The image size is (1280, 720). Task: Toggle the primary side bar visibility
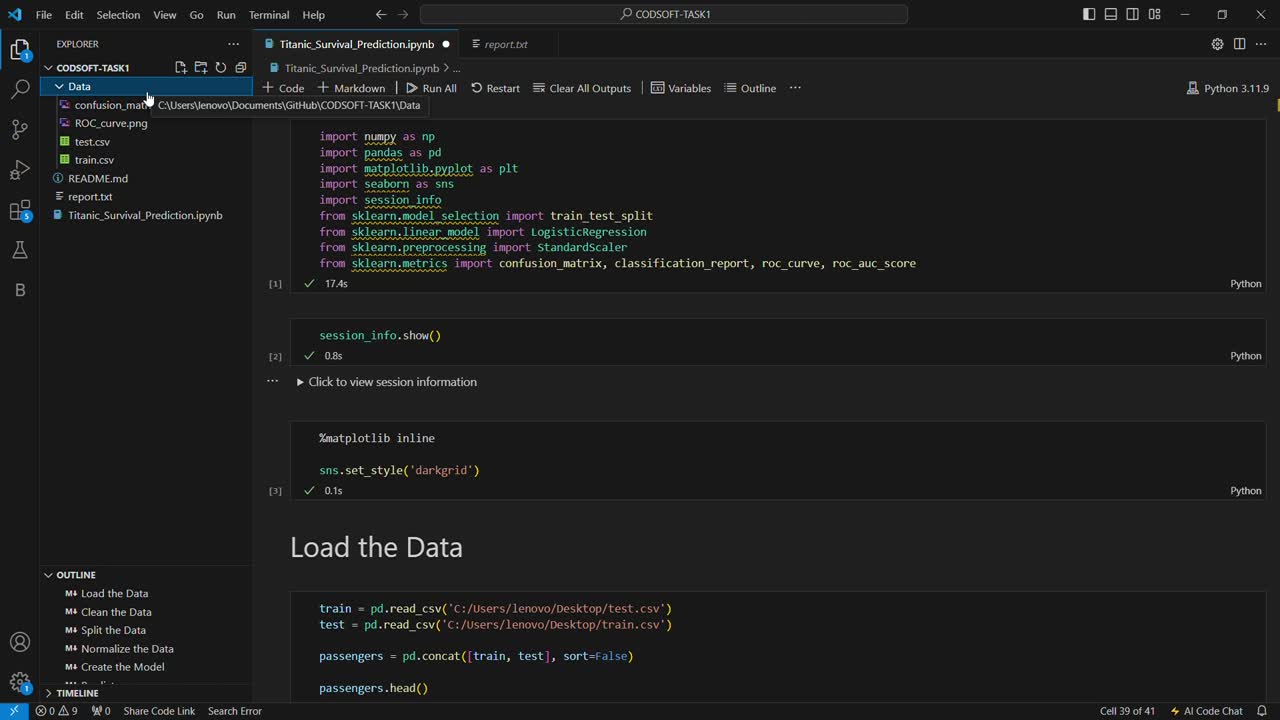(1089, 15)
